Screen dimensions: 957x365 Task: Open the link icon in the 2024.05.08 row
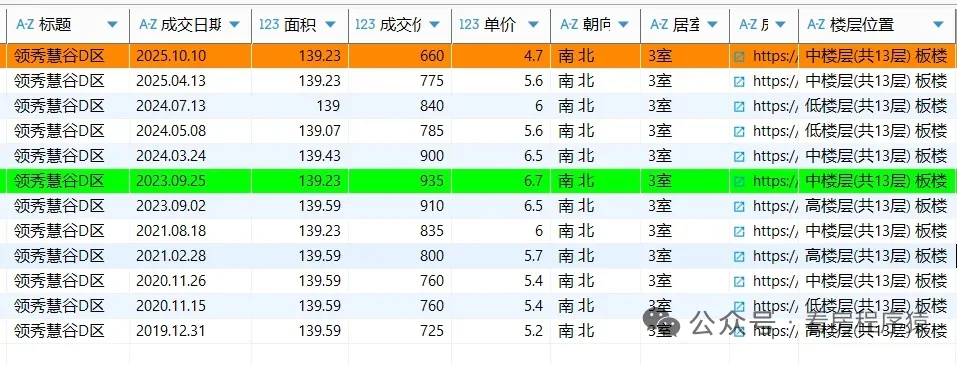[739, 131]
